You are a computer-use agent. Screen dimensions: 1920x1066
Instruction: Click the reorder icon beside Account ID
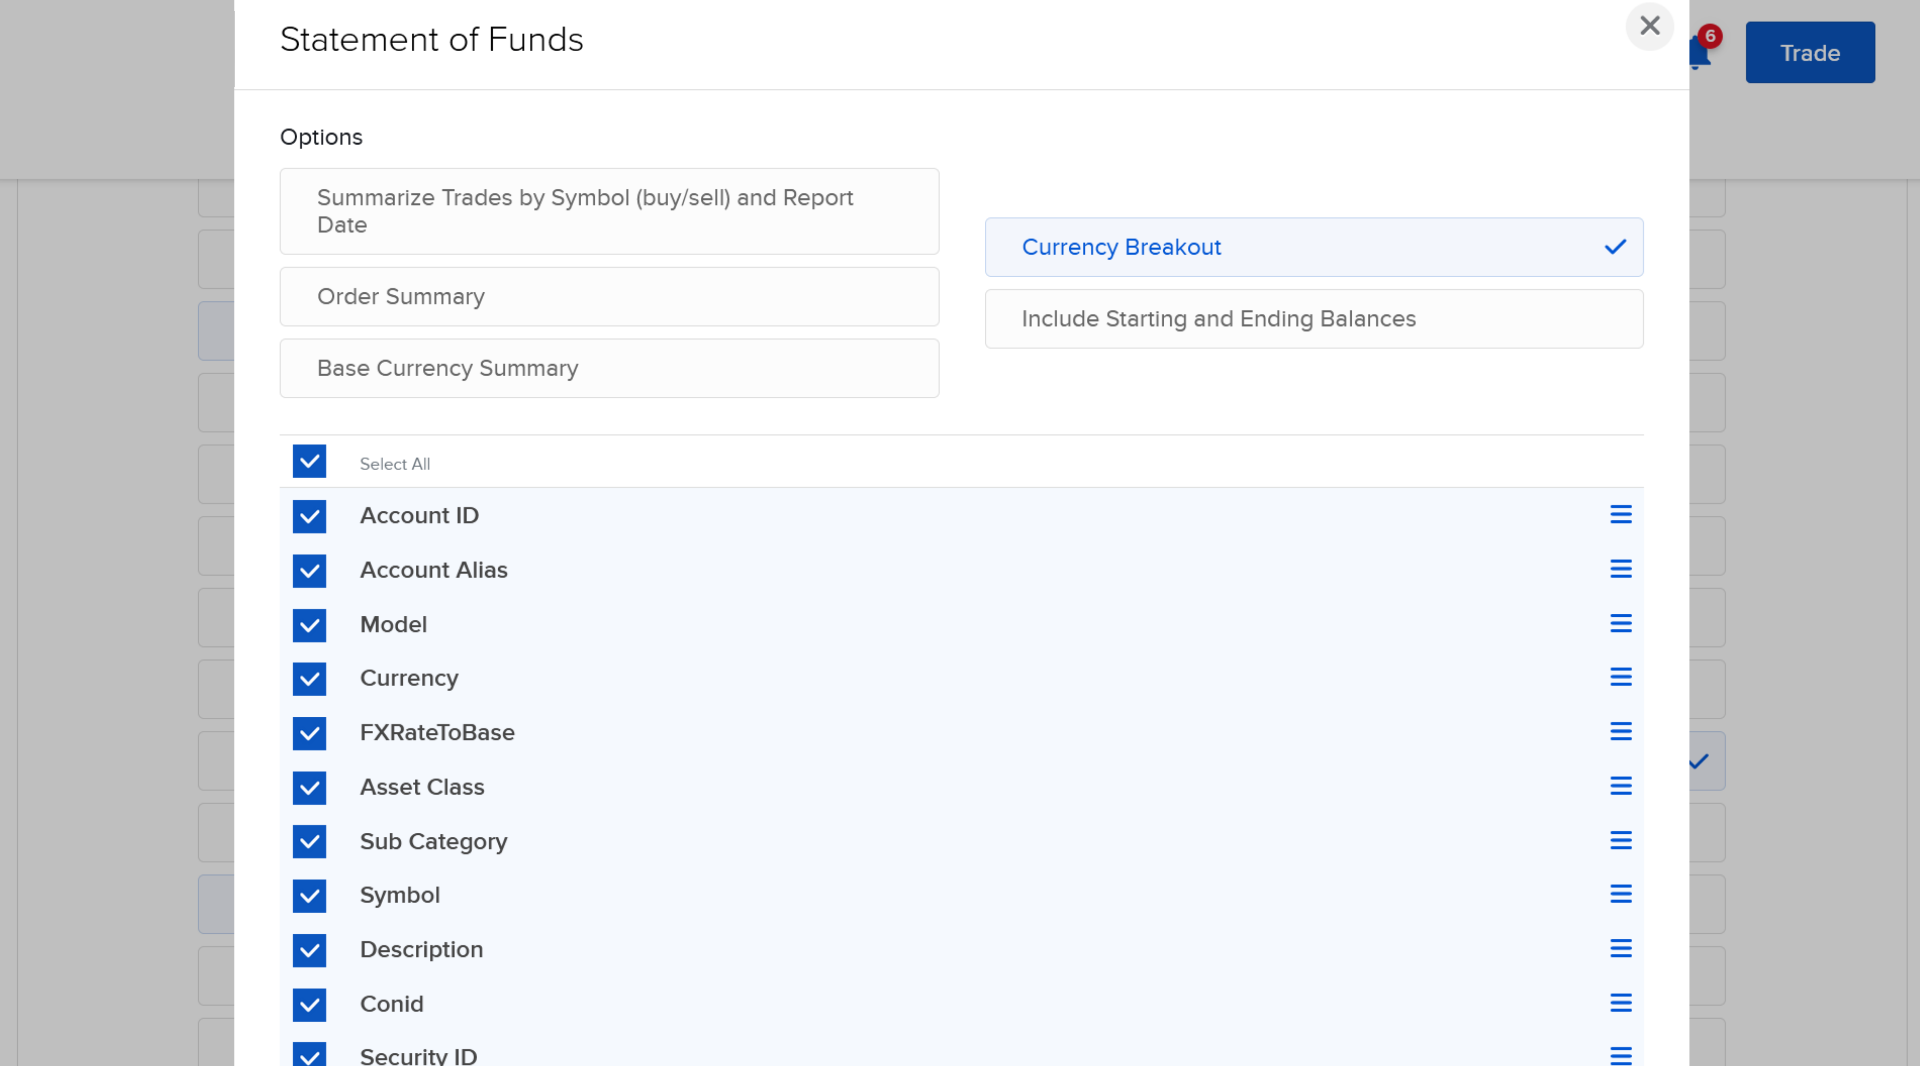pos(1621,514)
